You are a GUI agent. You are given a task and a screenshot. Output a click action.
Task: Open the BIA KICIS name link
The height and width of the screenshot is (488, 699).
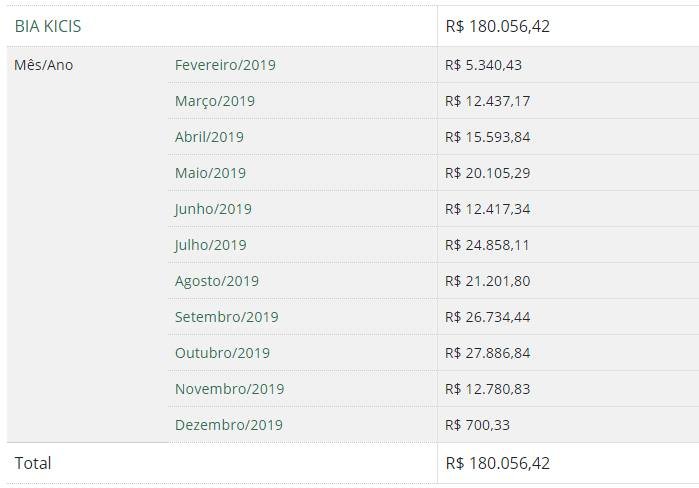pos(48,26)
